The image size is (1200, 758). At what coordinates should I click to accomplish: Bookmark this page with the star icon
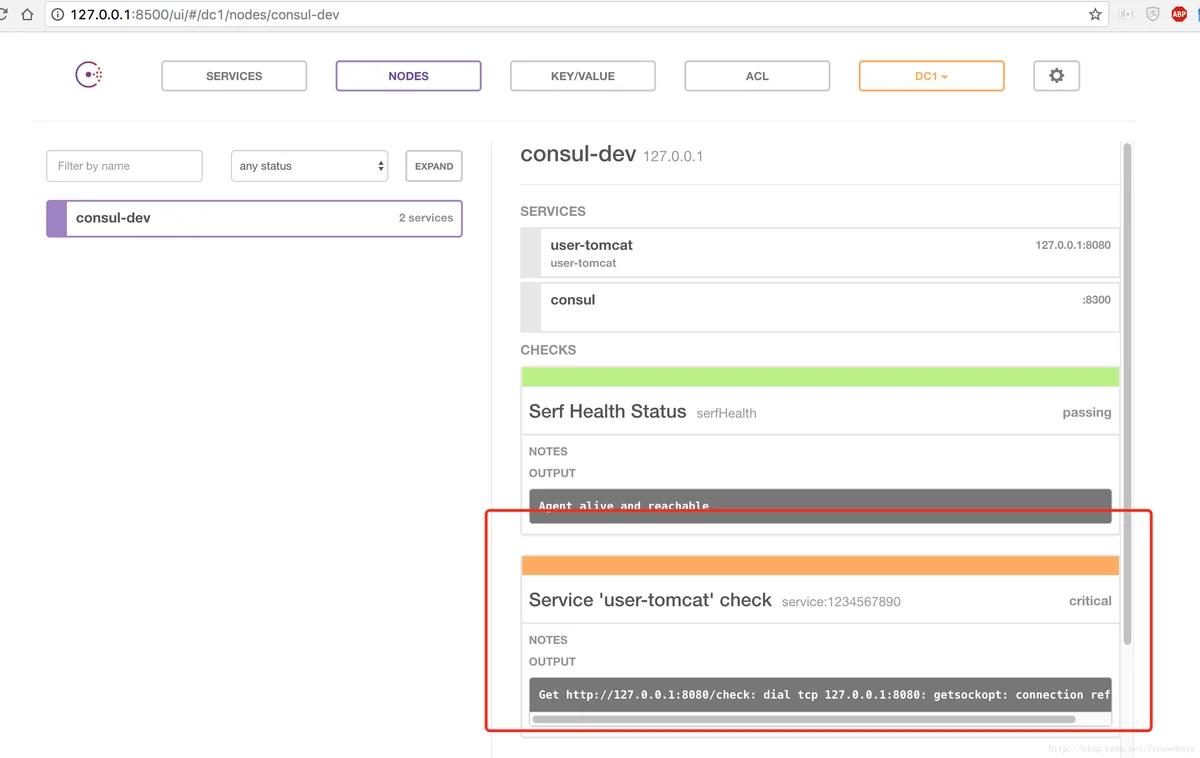pos(1095,15)
